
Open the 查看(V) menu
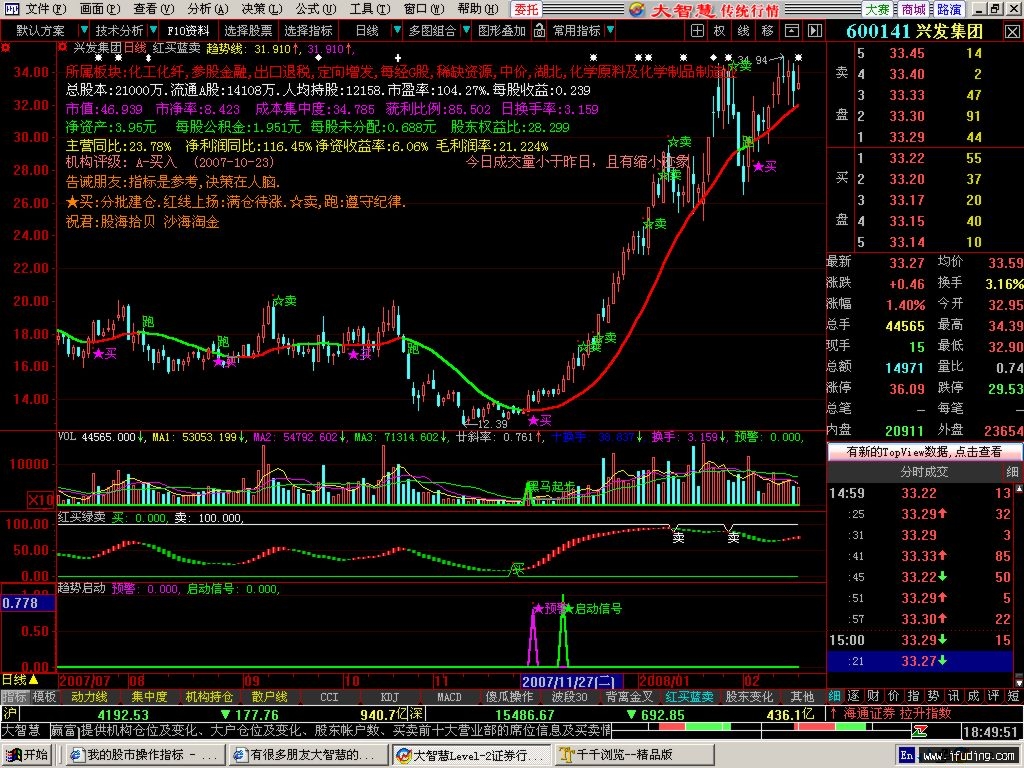153,9
